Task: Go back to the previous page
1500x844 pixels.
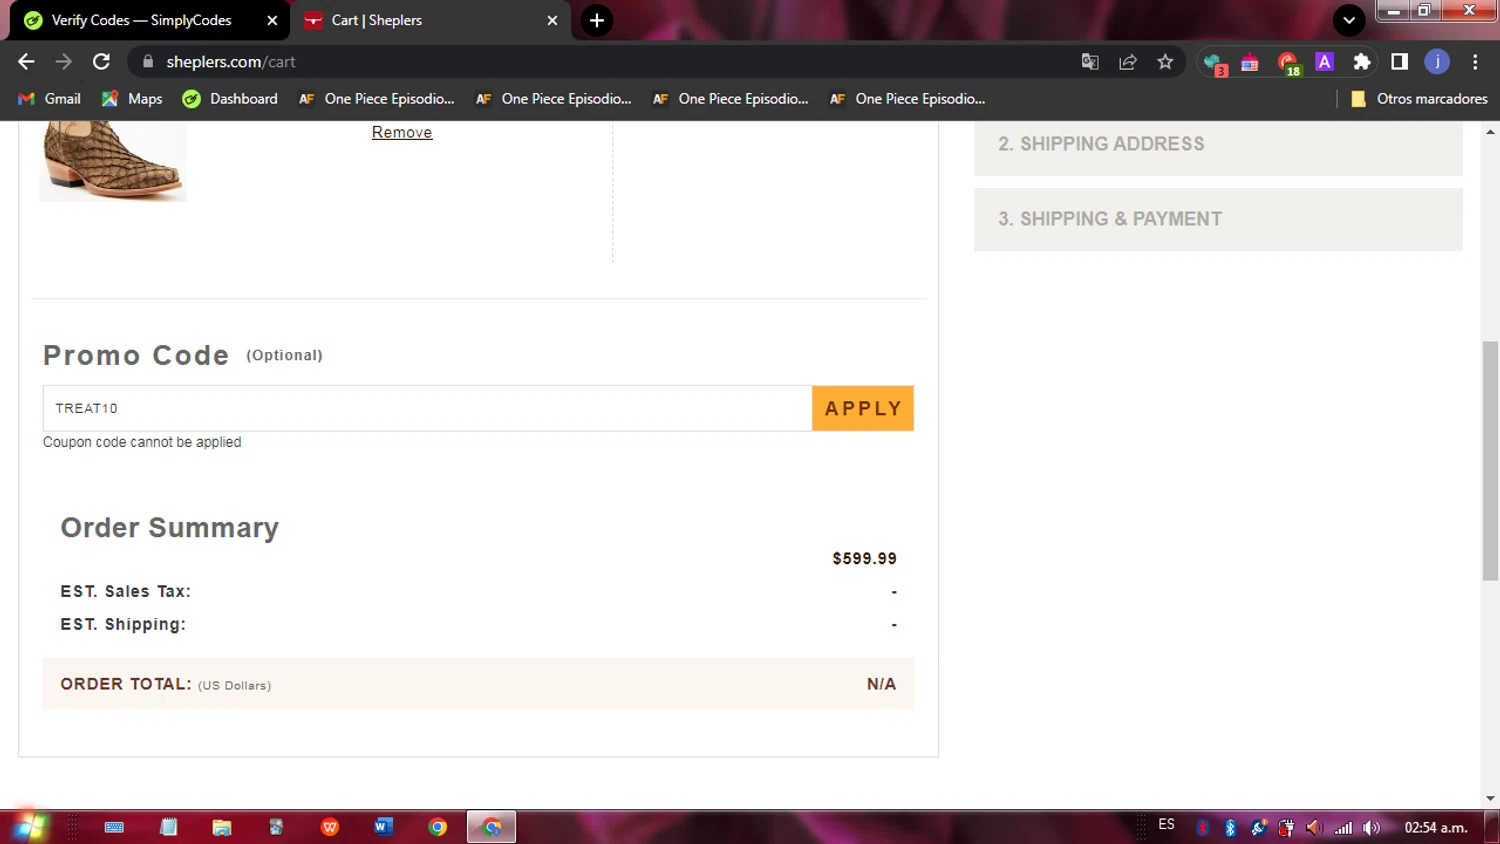Action: (26, 62)
